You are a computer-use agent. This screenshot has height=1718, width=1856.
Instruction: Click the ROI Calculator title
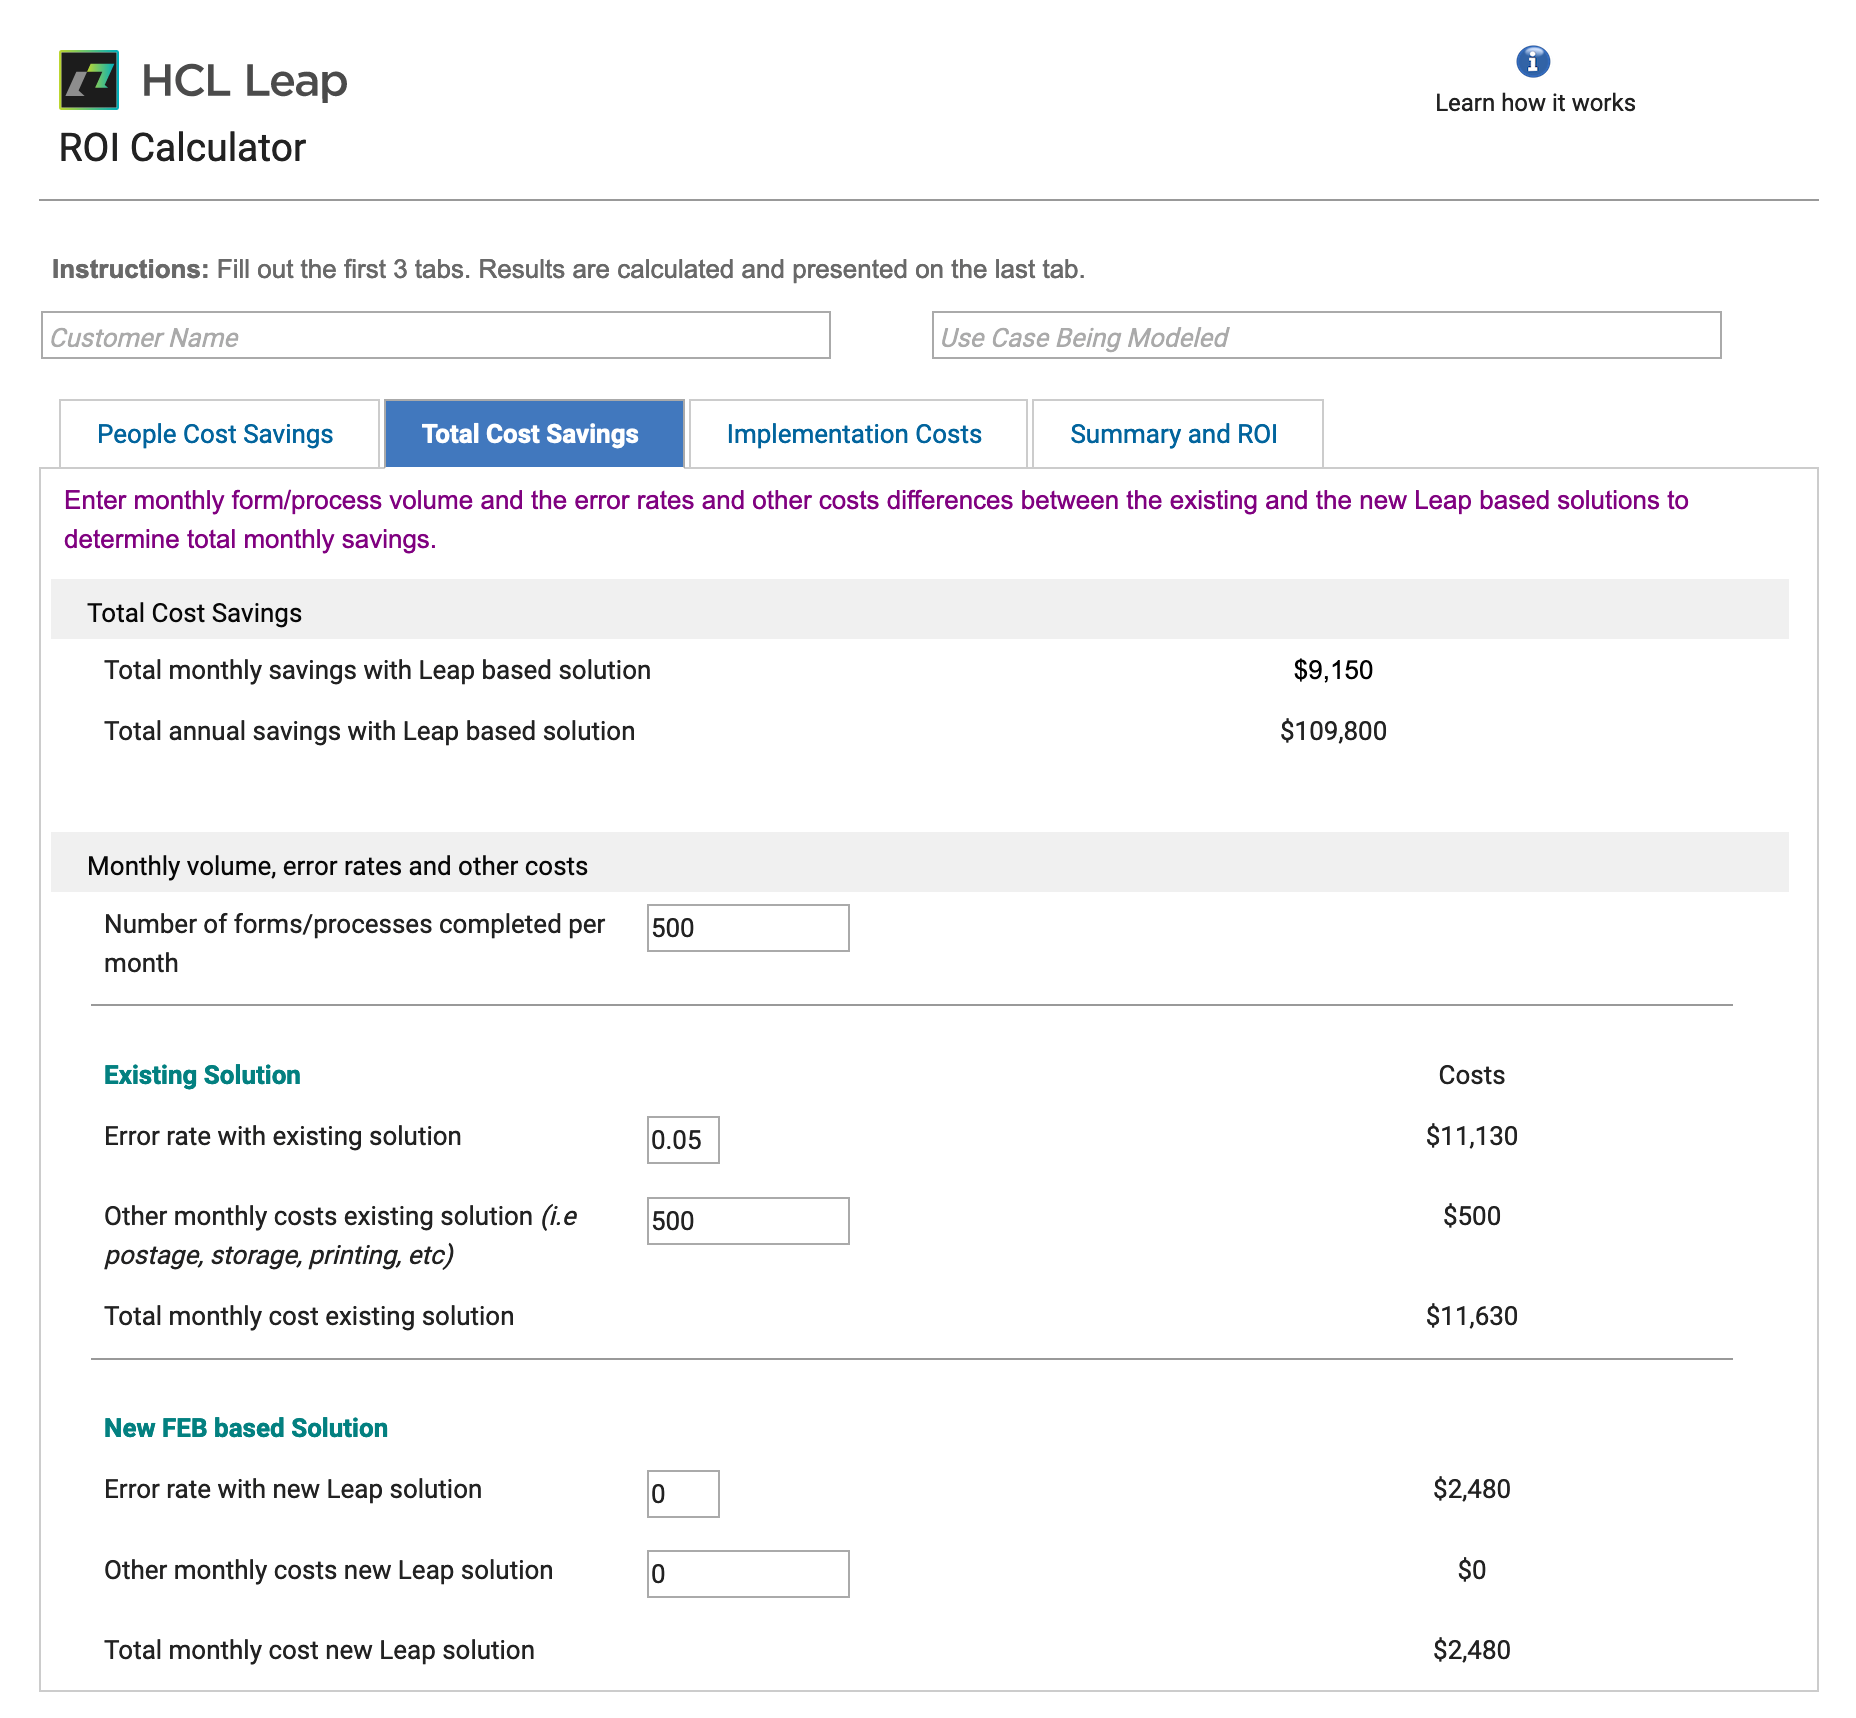click(x=182, y=148)
